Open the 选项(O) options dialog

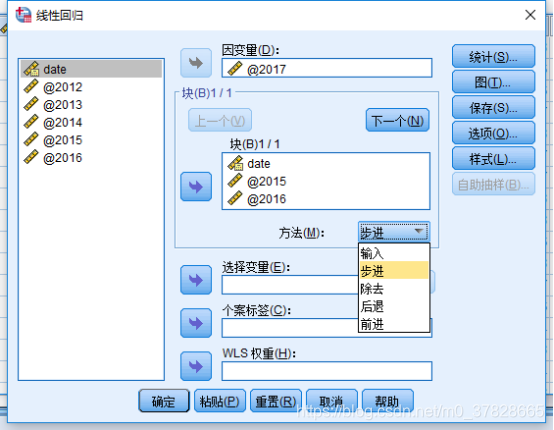point(493,133)
